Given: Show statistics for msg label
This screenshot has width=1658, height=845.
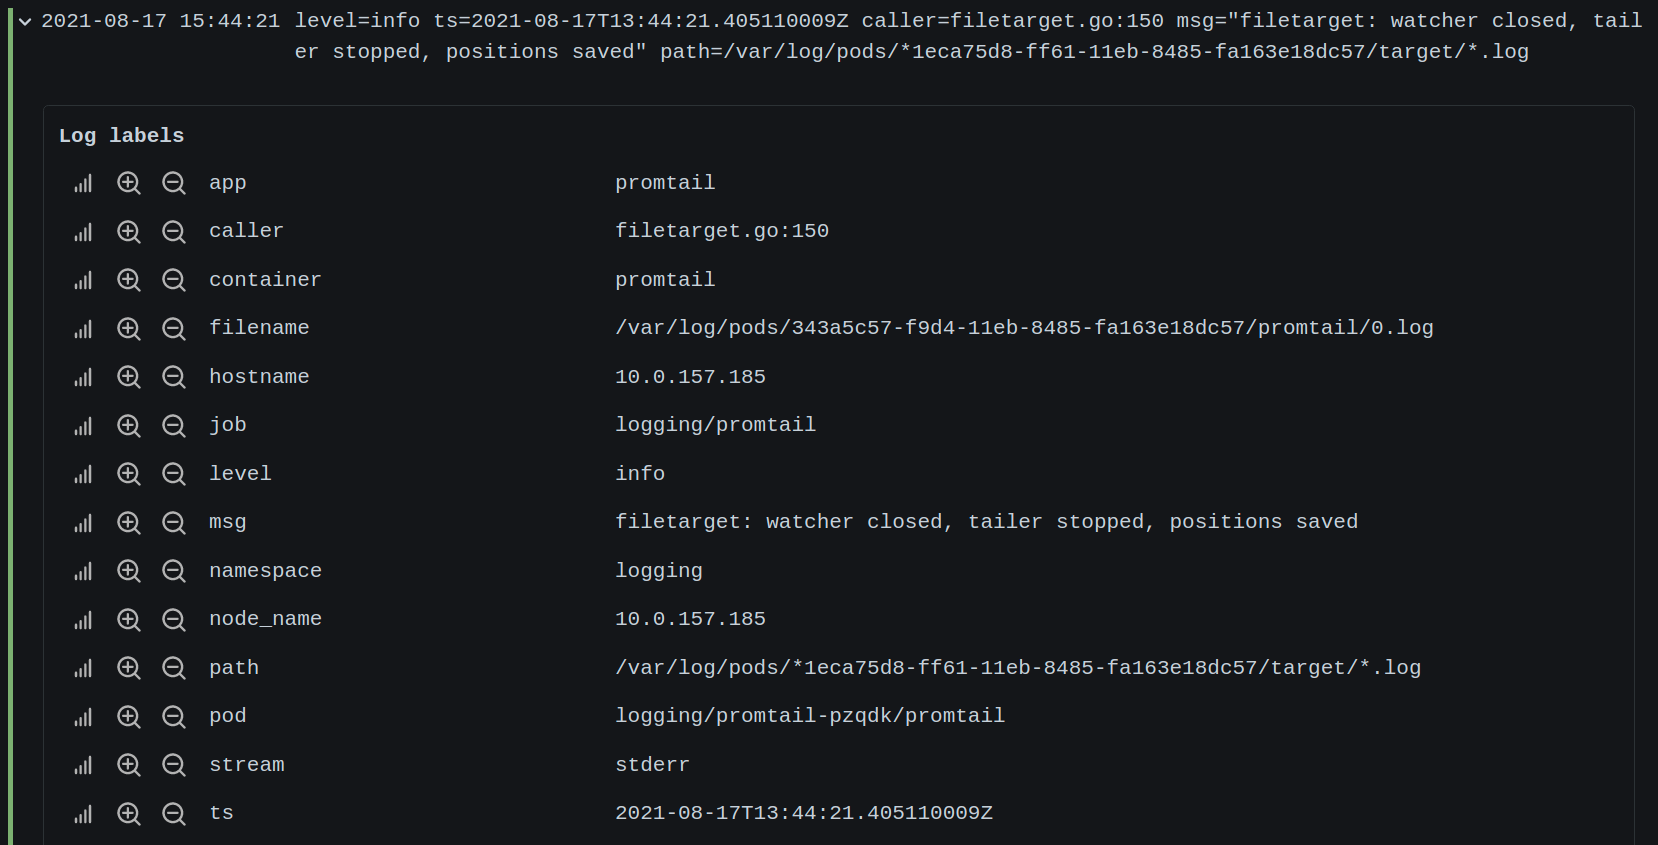Looking at the screenshot, I should [x=83, y=523].
